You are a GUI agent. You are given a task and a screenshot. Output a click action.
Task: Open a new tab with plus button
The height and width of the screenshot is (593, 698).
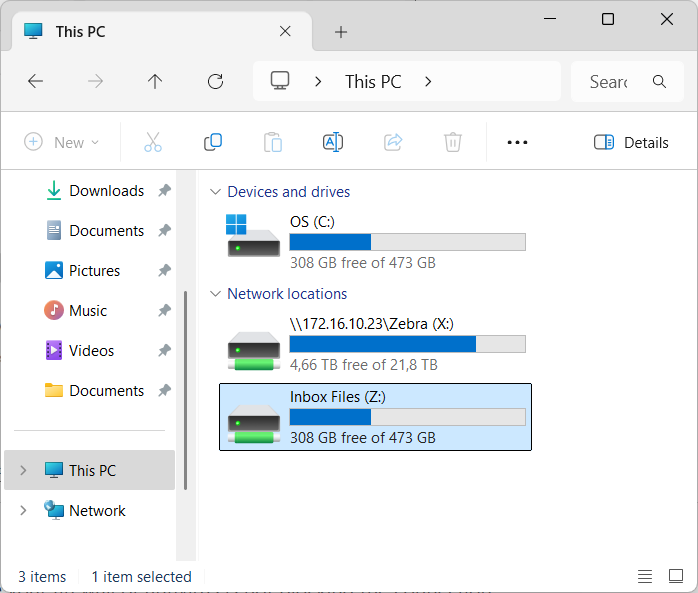point(341,32)
